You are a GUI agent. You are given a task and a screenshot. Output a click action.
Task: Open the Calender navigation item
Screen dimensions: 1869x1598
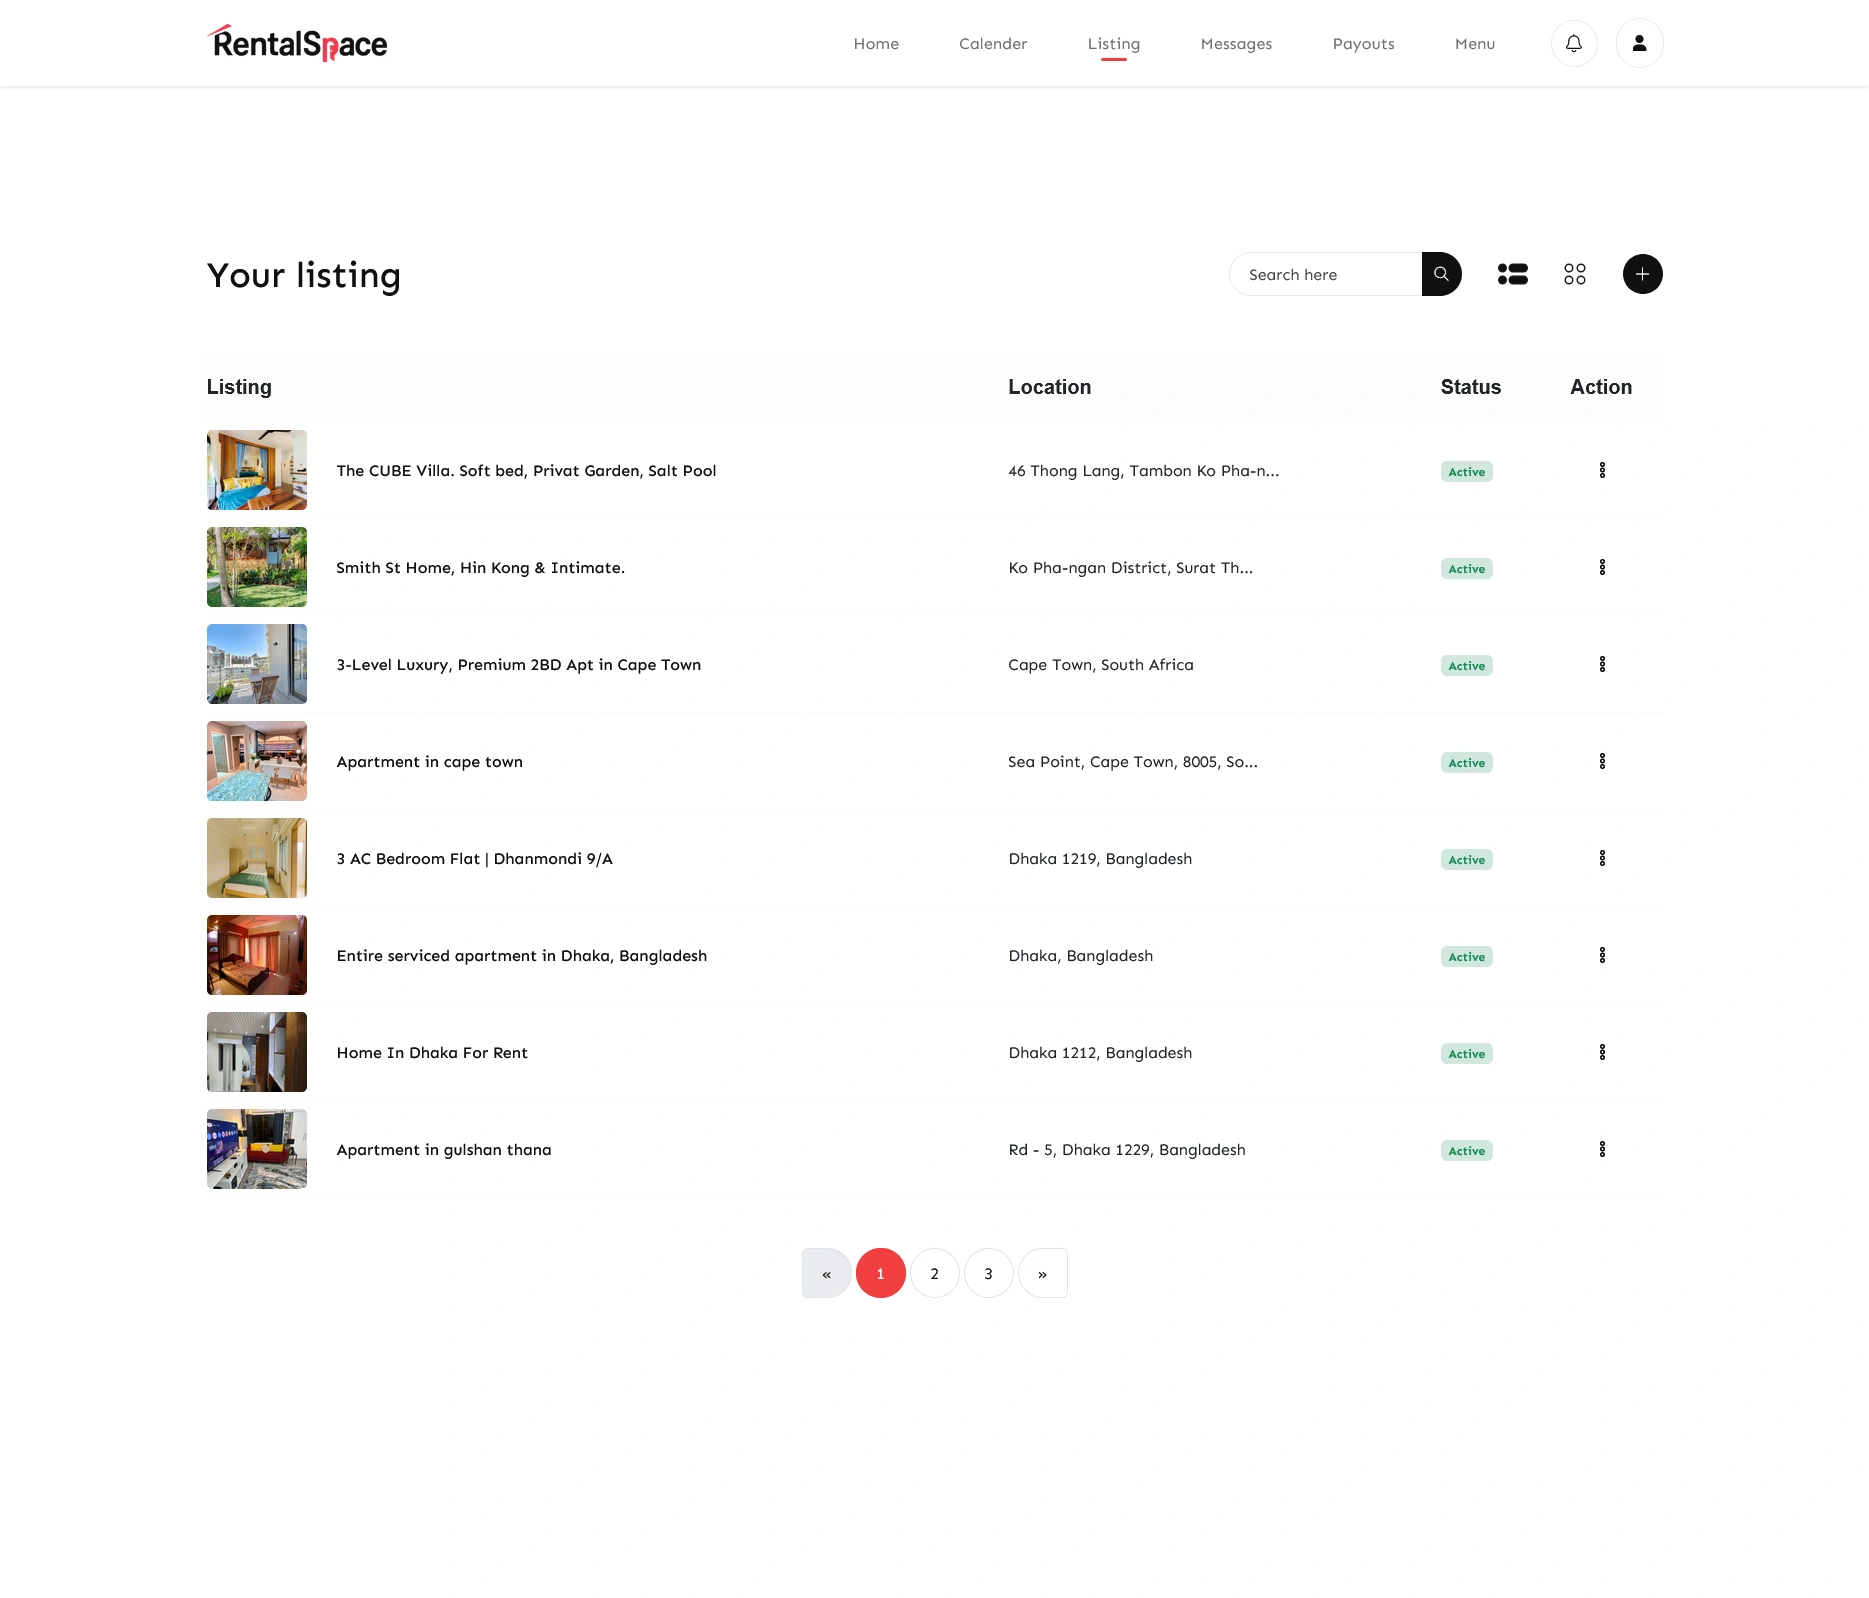992,44
